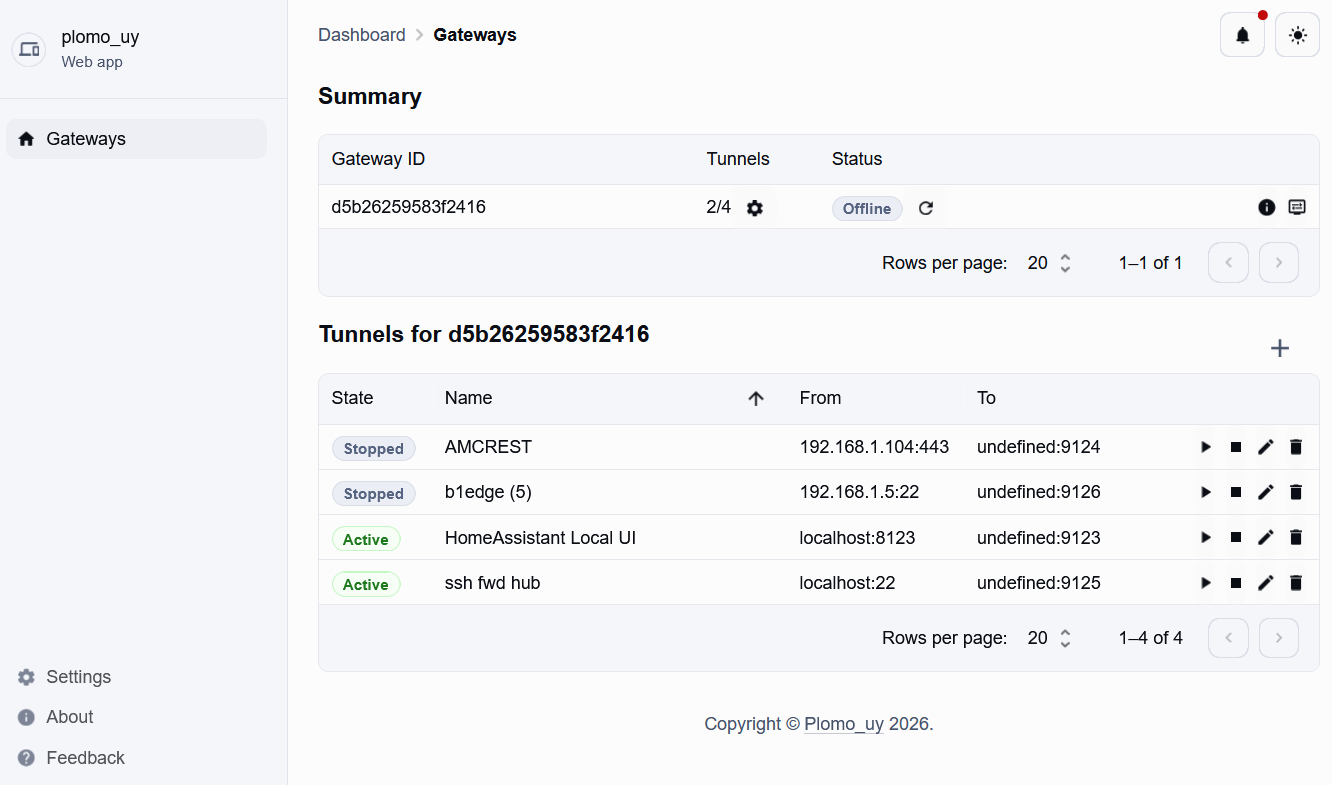Expand Rows per page in Tunnels table
Screen dimensions: 1332x785
1049,638
